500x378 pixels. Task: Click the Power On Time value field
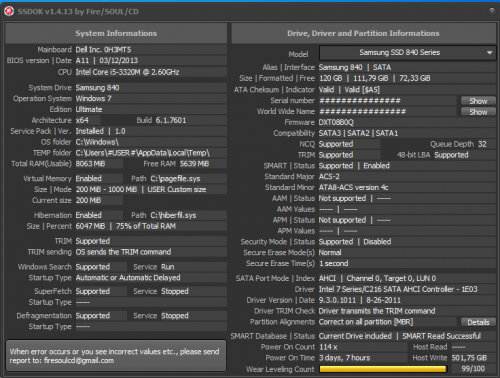362,358
